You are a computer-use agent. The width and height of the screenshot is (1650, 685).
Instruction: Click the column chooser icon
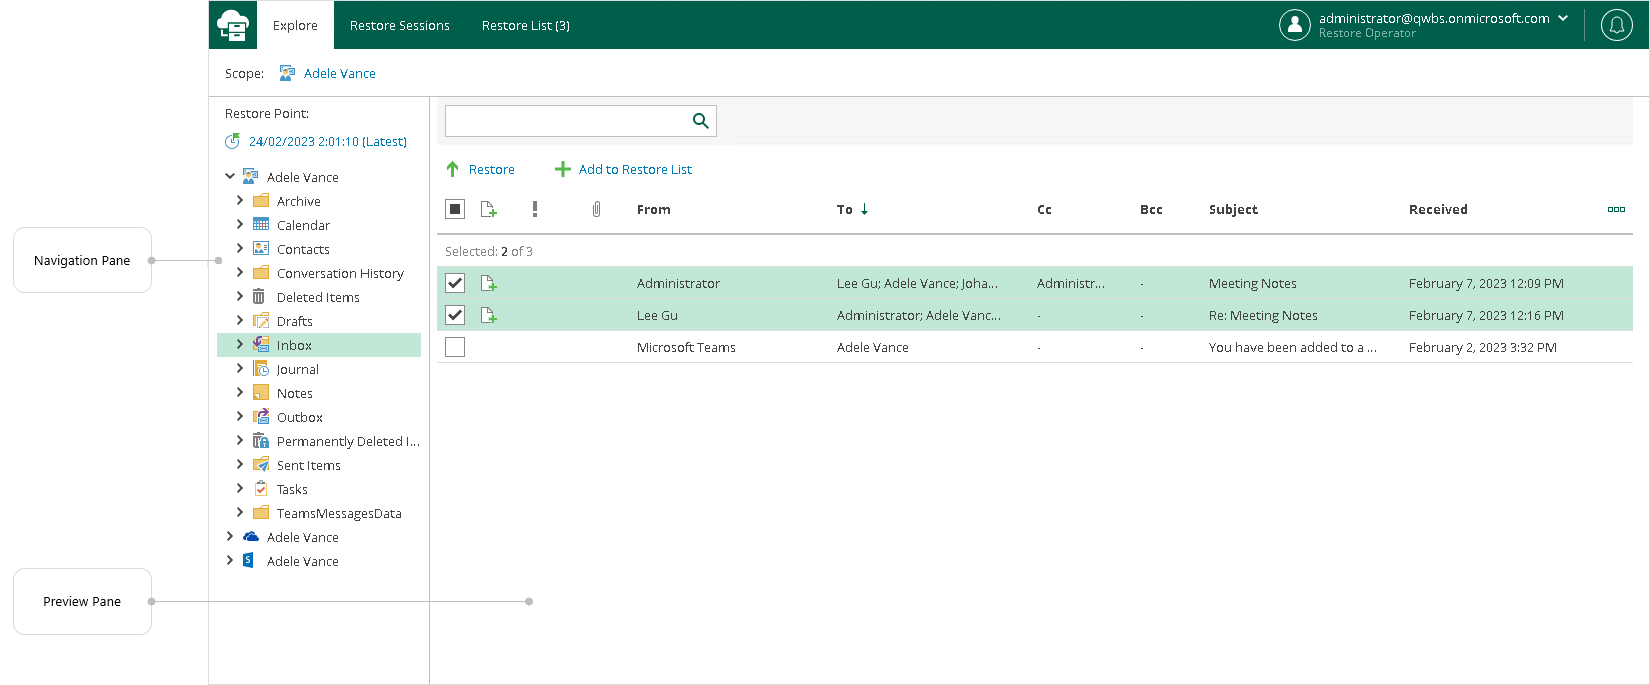(x=1616, y=209)
